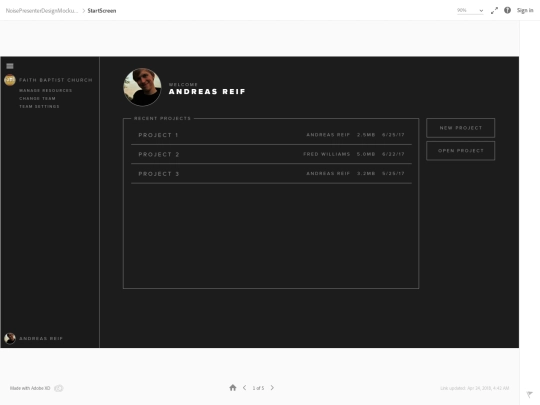Click the Welcome Andreas Reif heading
This screenshot has height=405, width=540.
[207, 89]
